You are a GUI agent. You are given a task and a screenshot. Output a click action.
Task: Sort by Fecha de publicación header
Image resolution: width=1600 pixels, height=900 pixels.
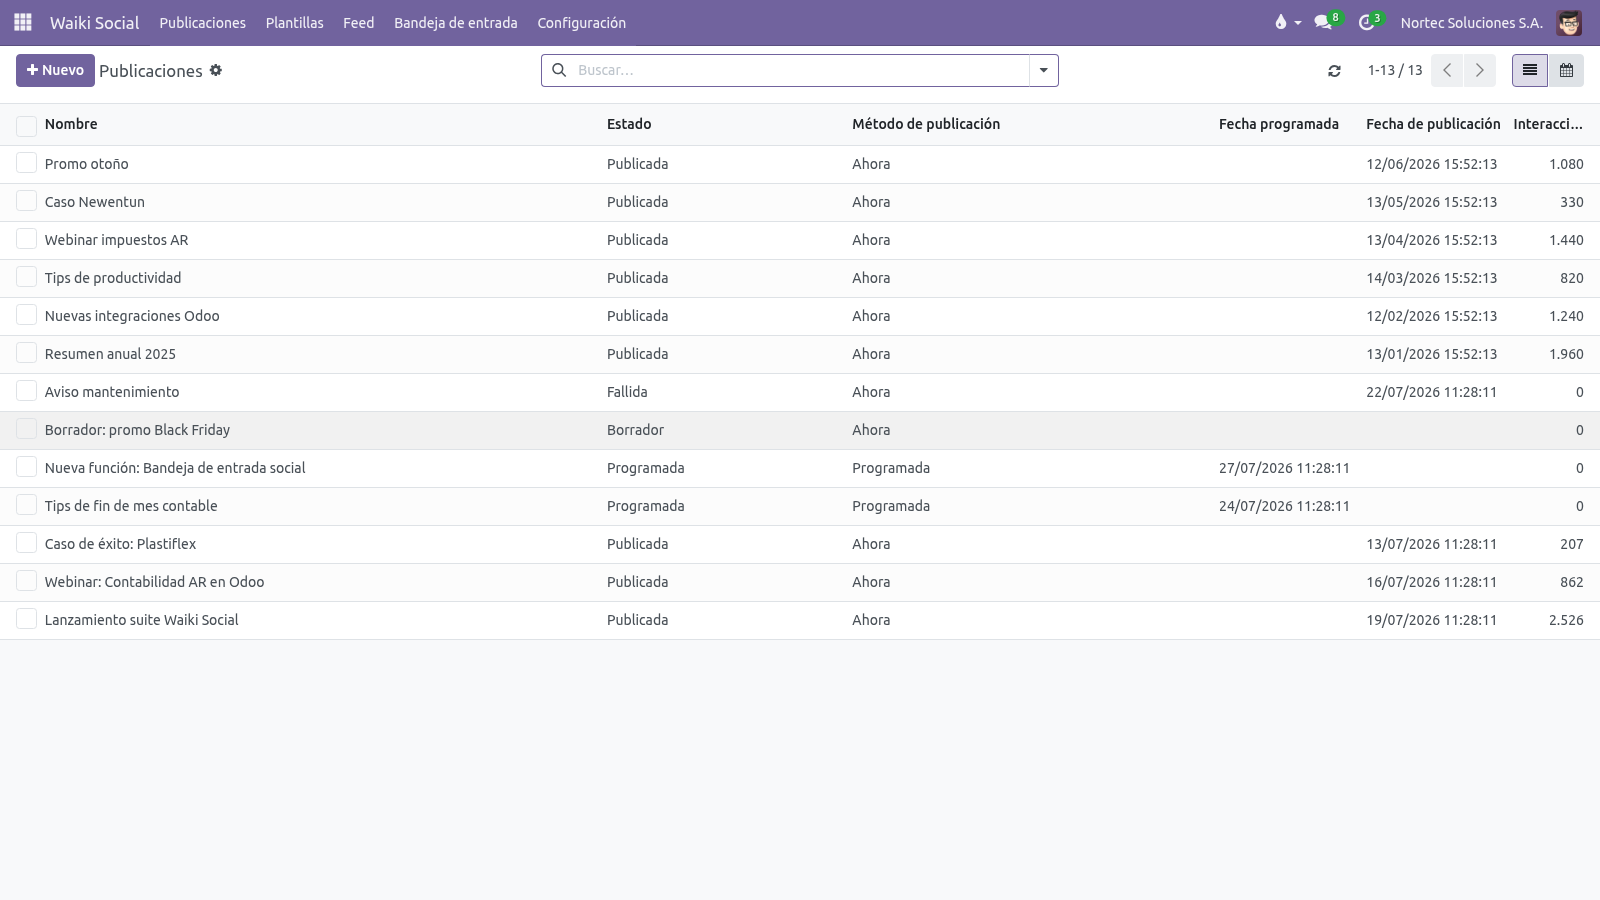pyautogui.click(x=1433, y=124)
